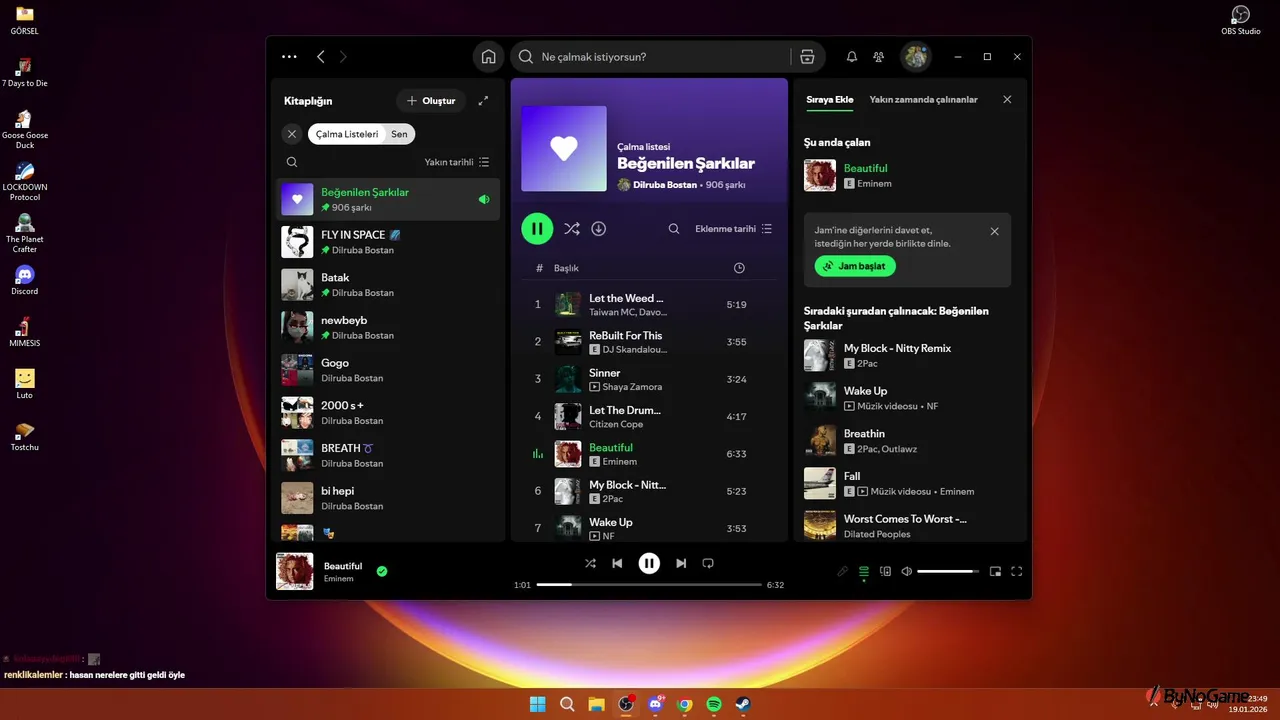This screenshot has height=720, width=1280.
Task: Skip to next track
Action: click(x=681, y=563)
